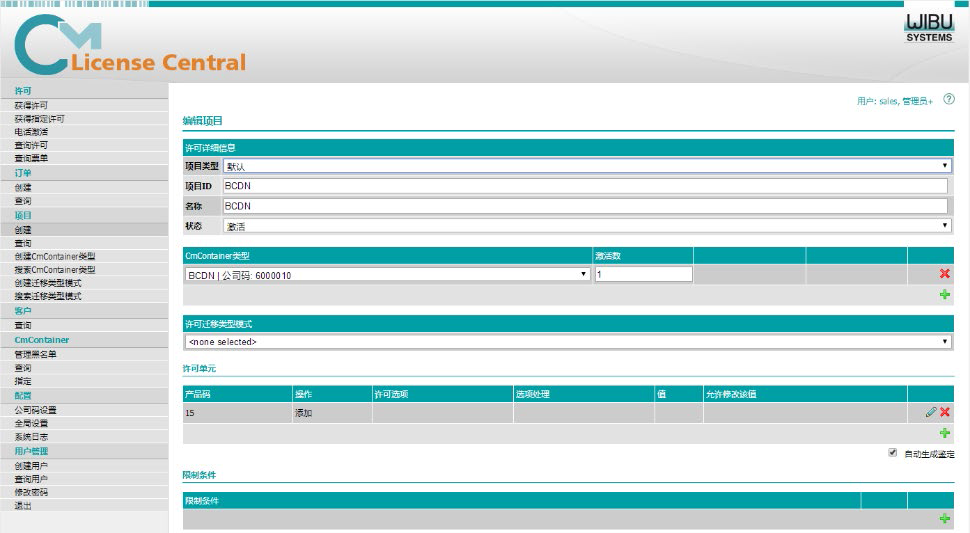Open 公司码设置 in the sidebar
The width and height of the screenshot is (970, 533).
click(x=35, y=411)
